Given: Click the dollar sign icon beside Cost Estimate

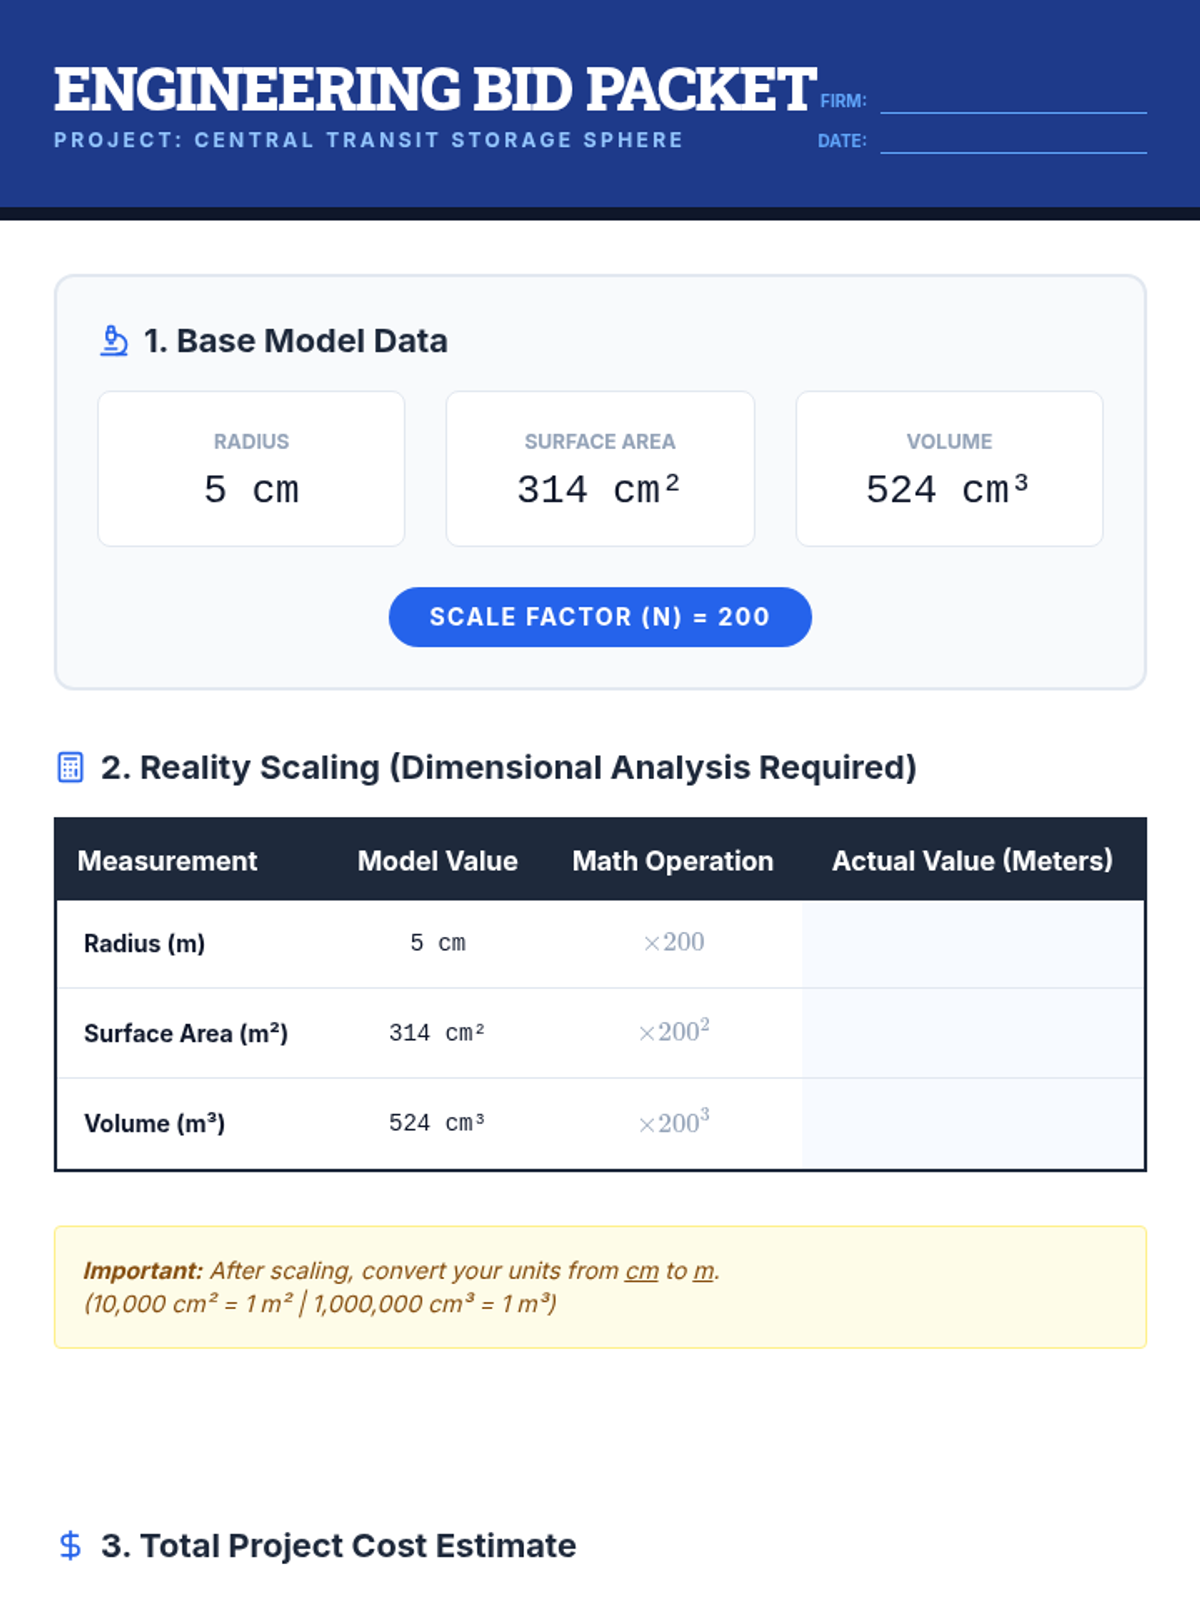Looking at the screenshot, I should pos(70,1545).
